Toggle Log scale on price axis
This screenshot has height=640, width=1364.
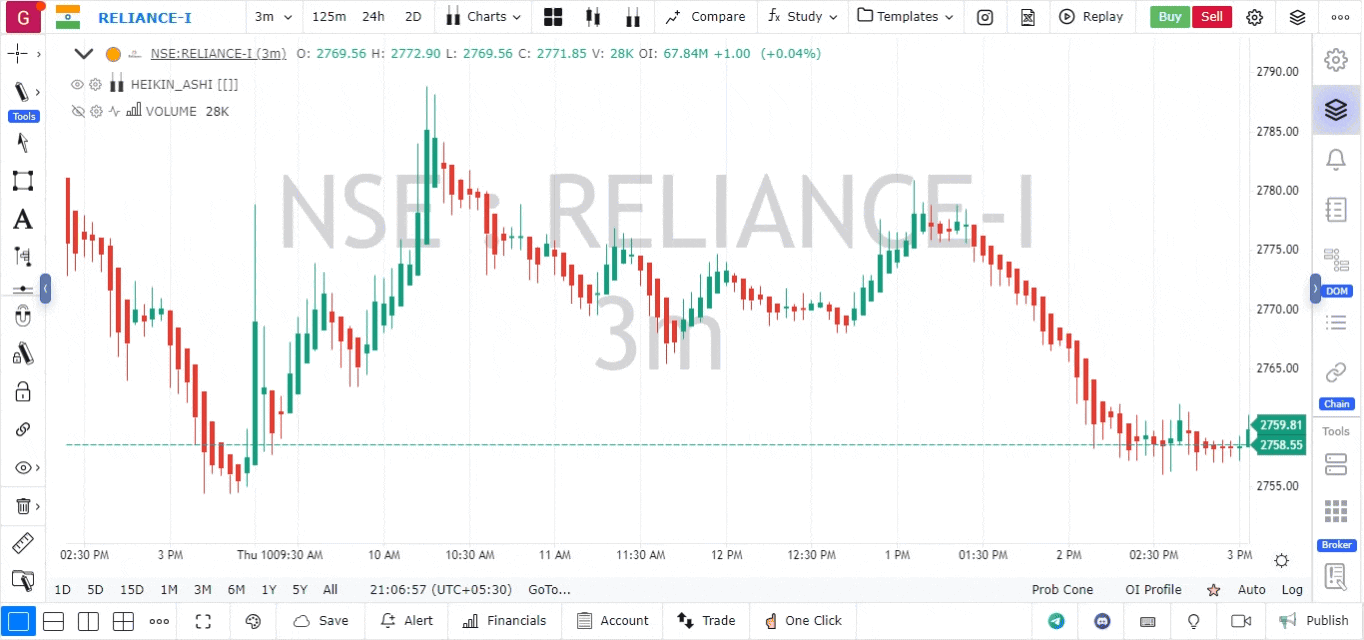click(1292, 590)
